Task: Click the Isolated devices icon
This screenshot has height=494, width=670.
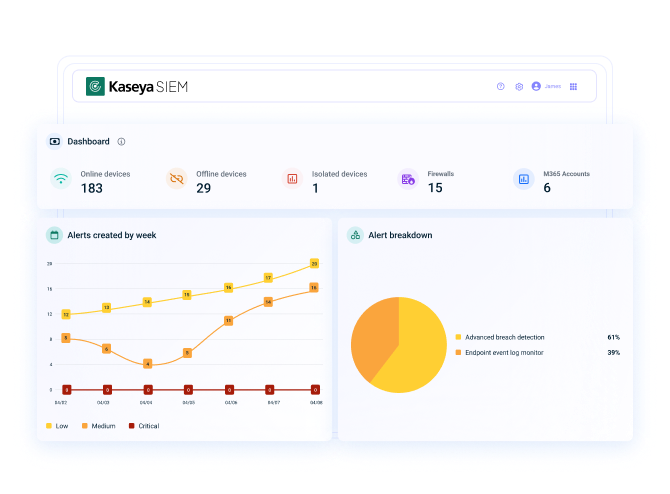Action: pos(292,179)
